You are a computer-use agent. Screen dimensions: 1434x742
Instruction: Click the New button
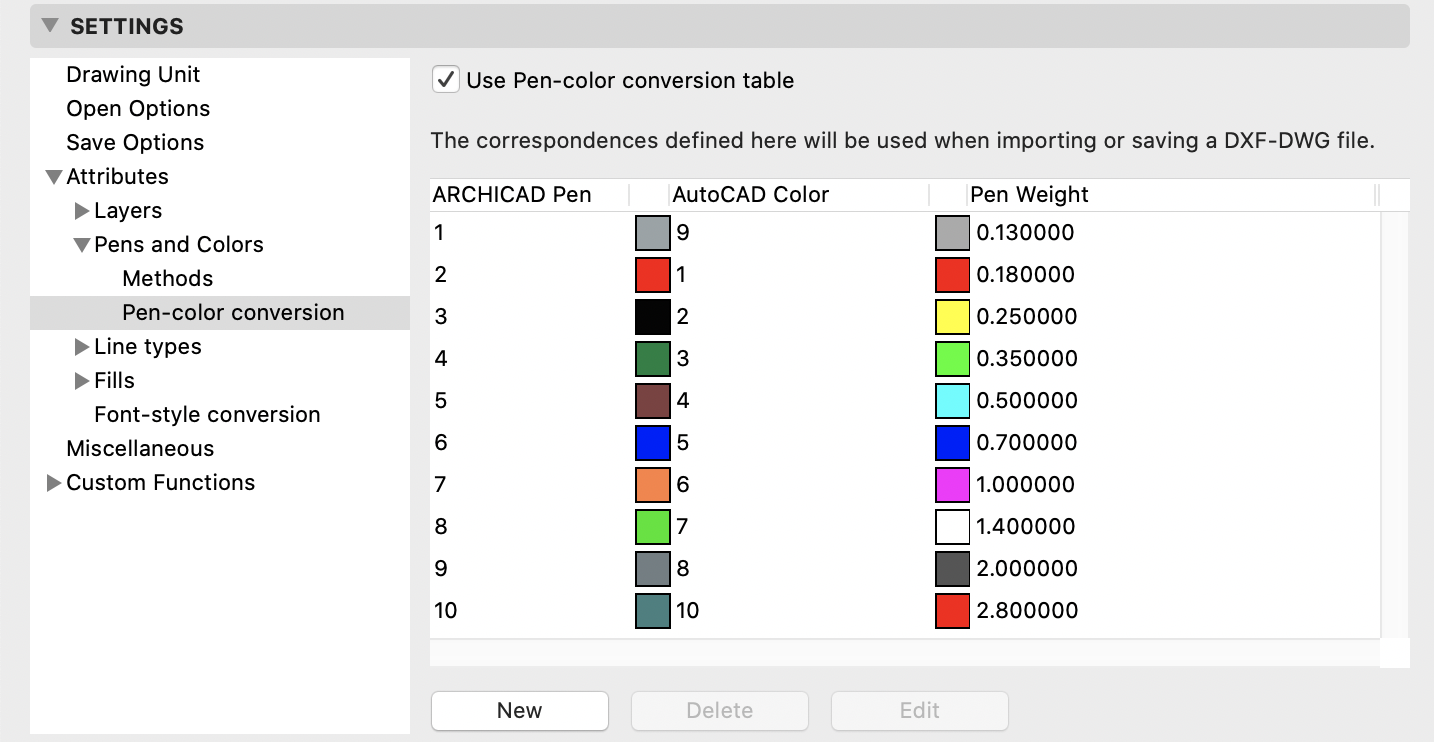point(520,711)
